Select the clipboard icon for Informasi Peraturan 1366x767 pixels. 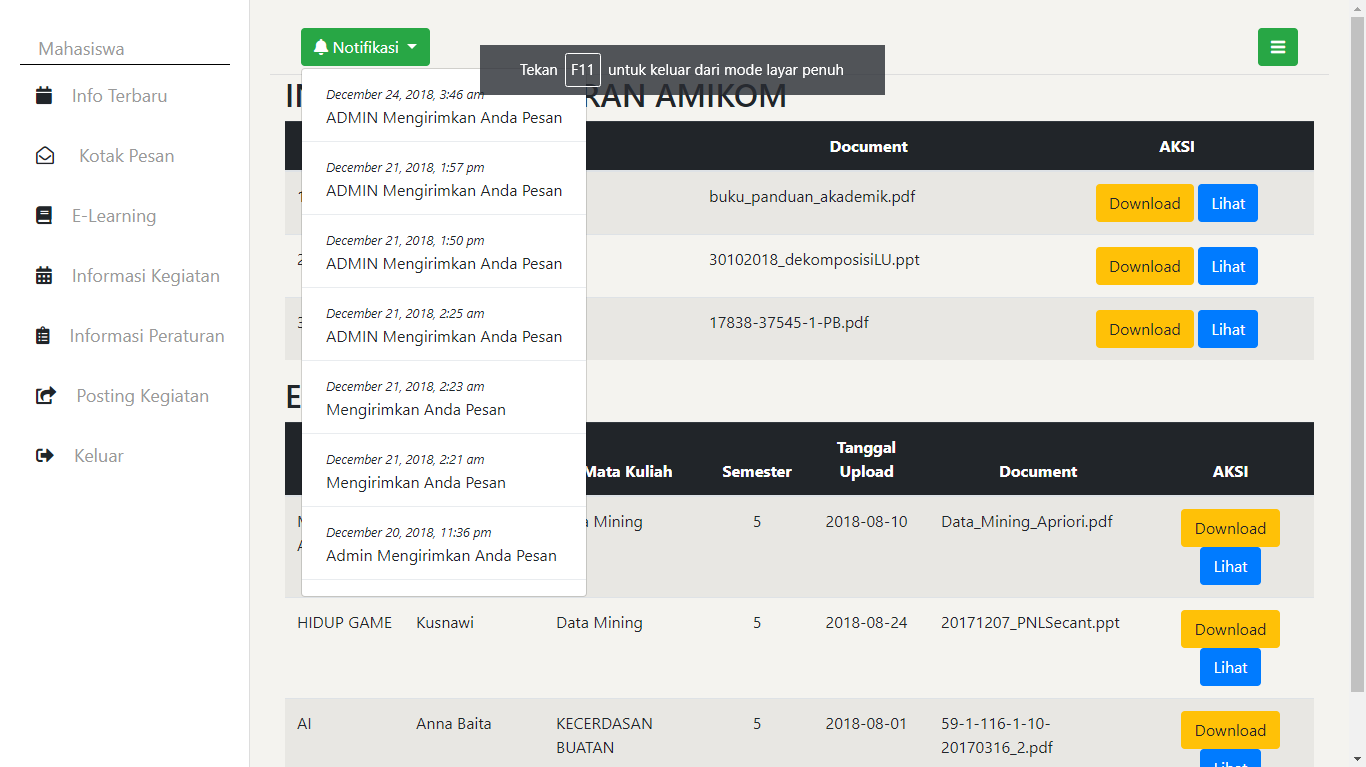[44, 335]
